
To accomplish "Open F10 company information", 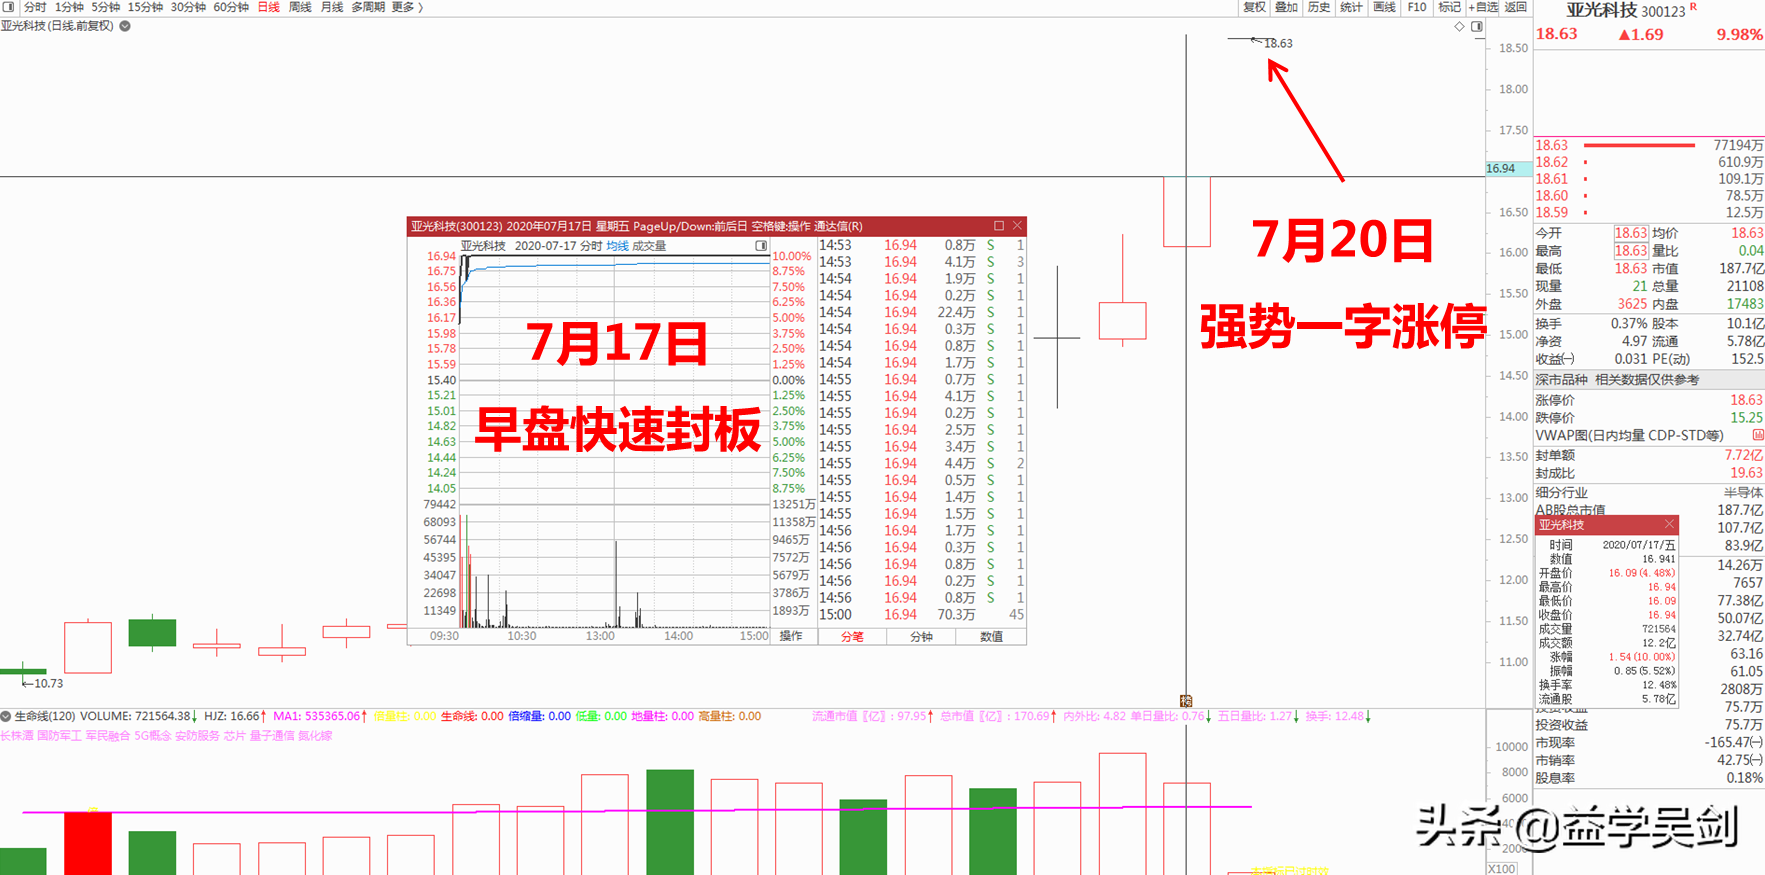I will (1417, 7).
